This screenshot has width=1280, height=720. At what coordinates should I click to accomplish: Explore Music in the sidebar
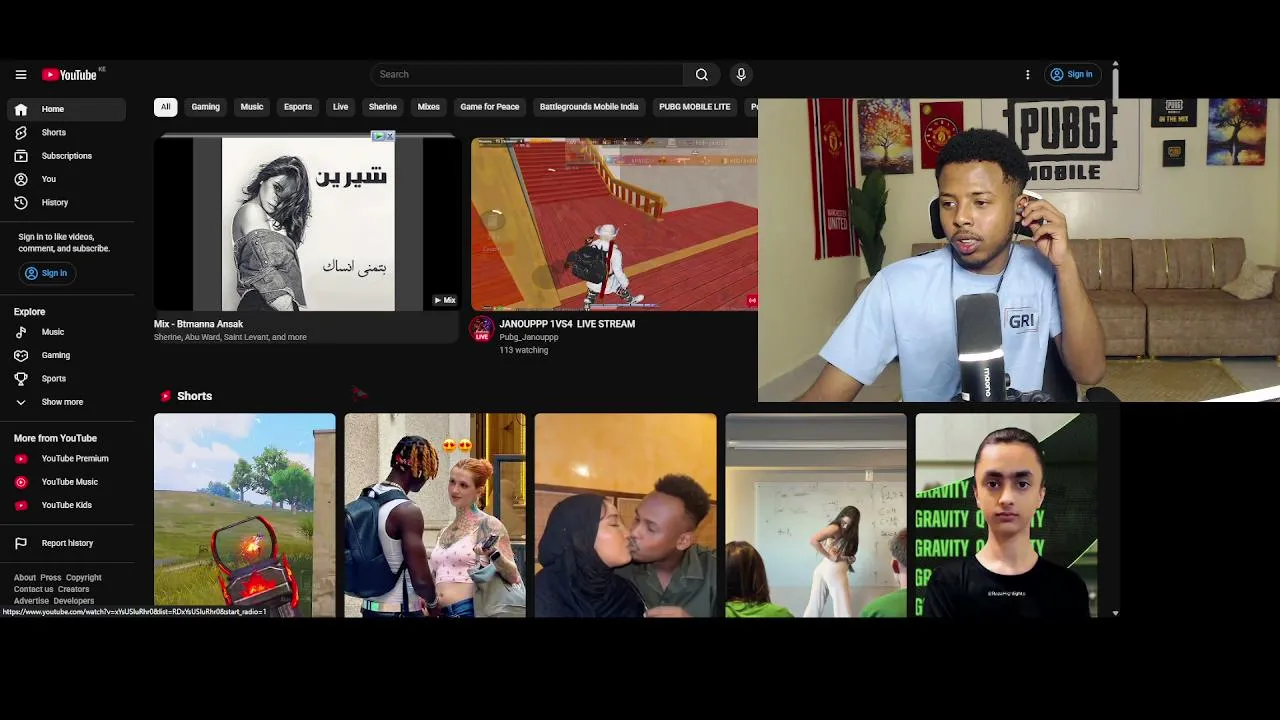(67, 332)
